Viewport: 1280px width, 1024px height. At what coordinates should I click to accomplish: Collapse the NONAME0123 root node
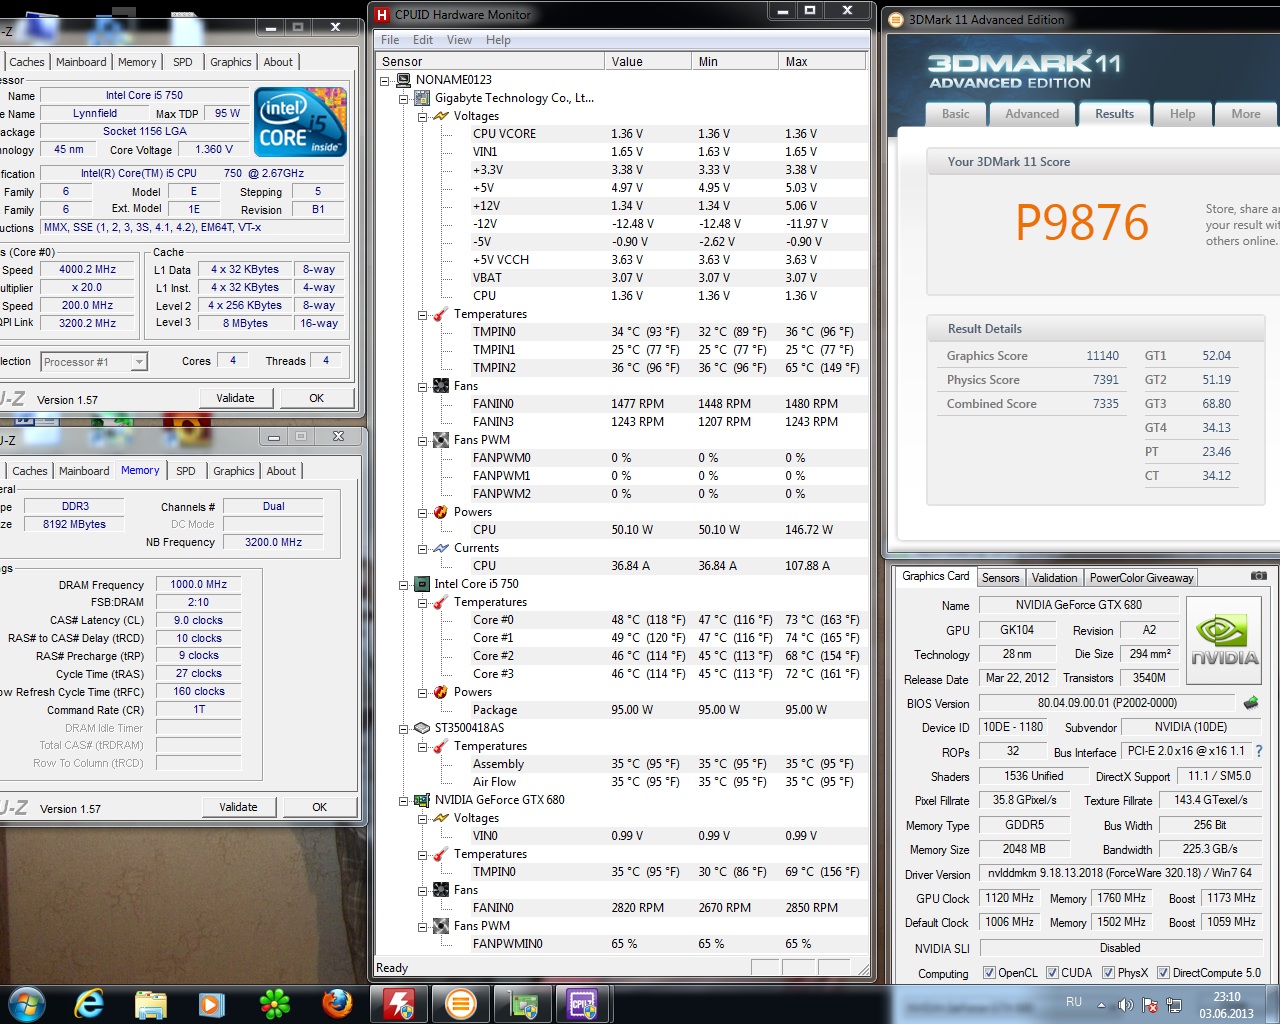click(x=385, y=80)
